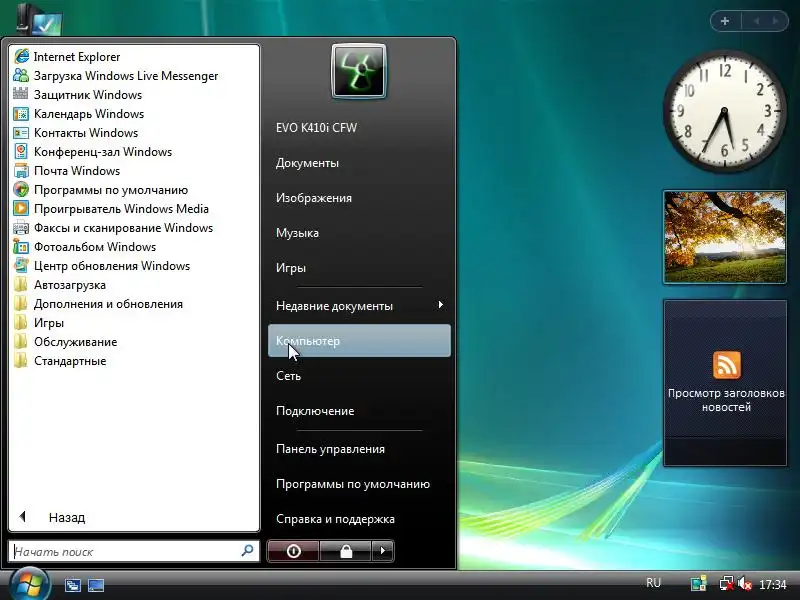This screenshot has width=800, height=600.
Task: Click the analog clock gadget
Action: pos(724,111)
